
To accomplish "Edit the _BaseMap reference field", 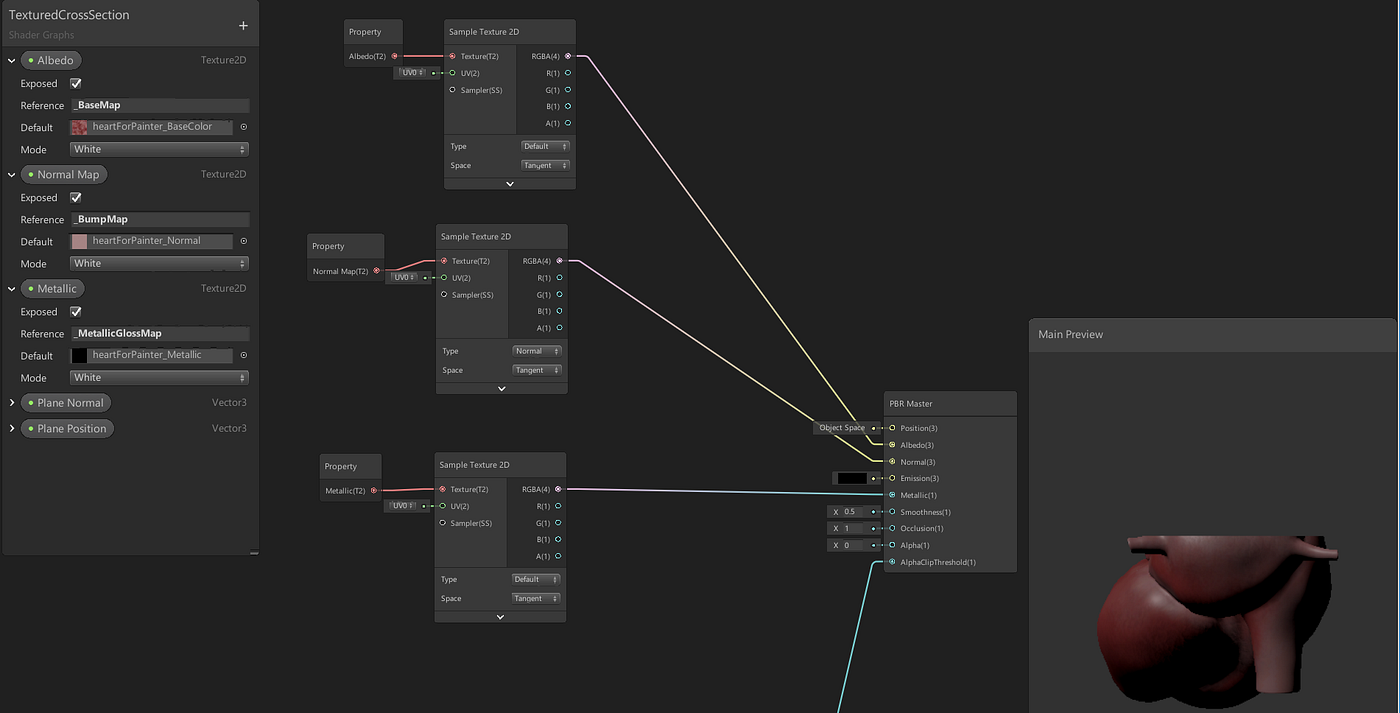I will pyautogui.click(x=159, y=105).
